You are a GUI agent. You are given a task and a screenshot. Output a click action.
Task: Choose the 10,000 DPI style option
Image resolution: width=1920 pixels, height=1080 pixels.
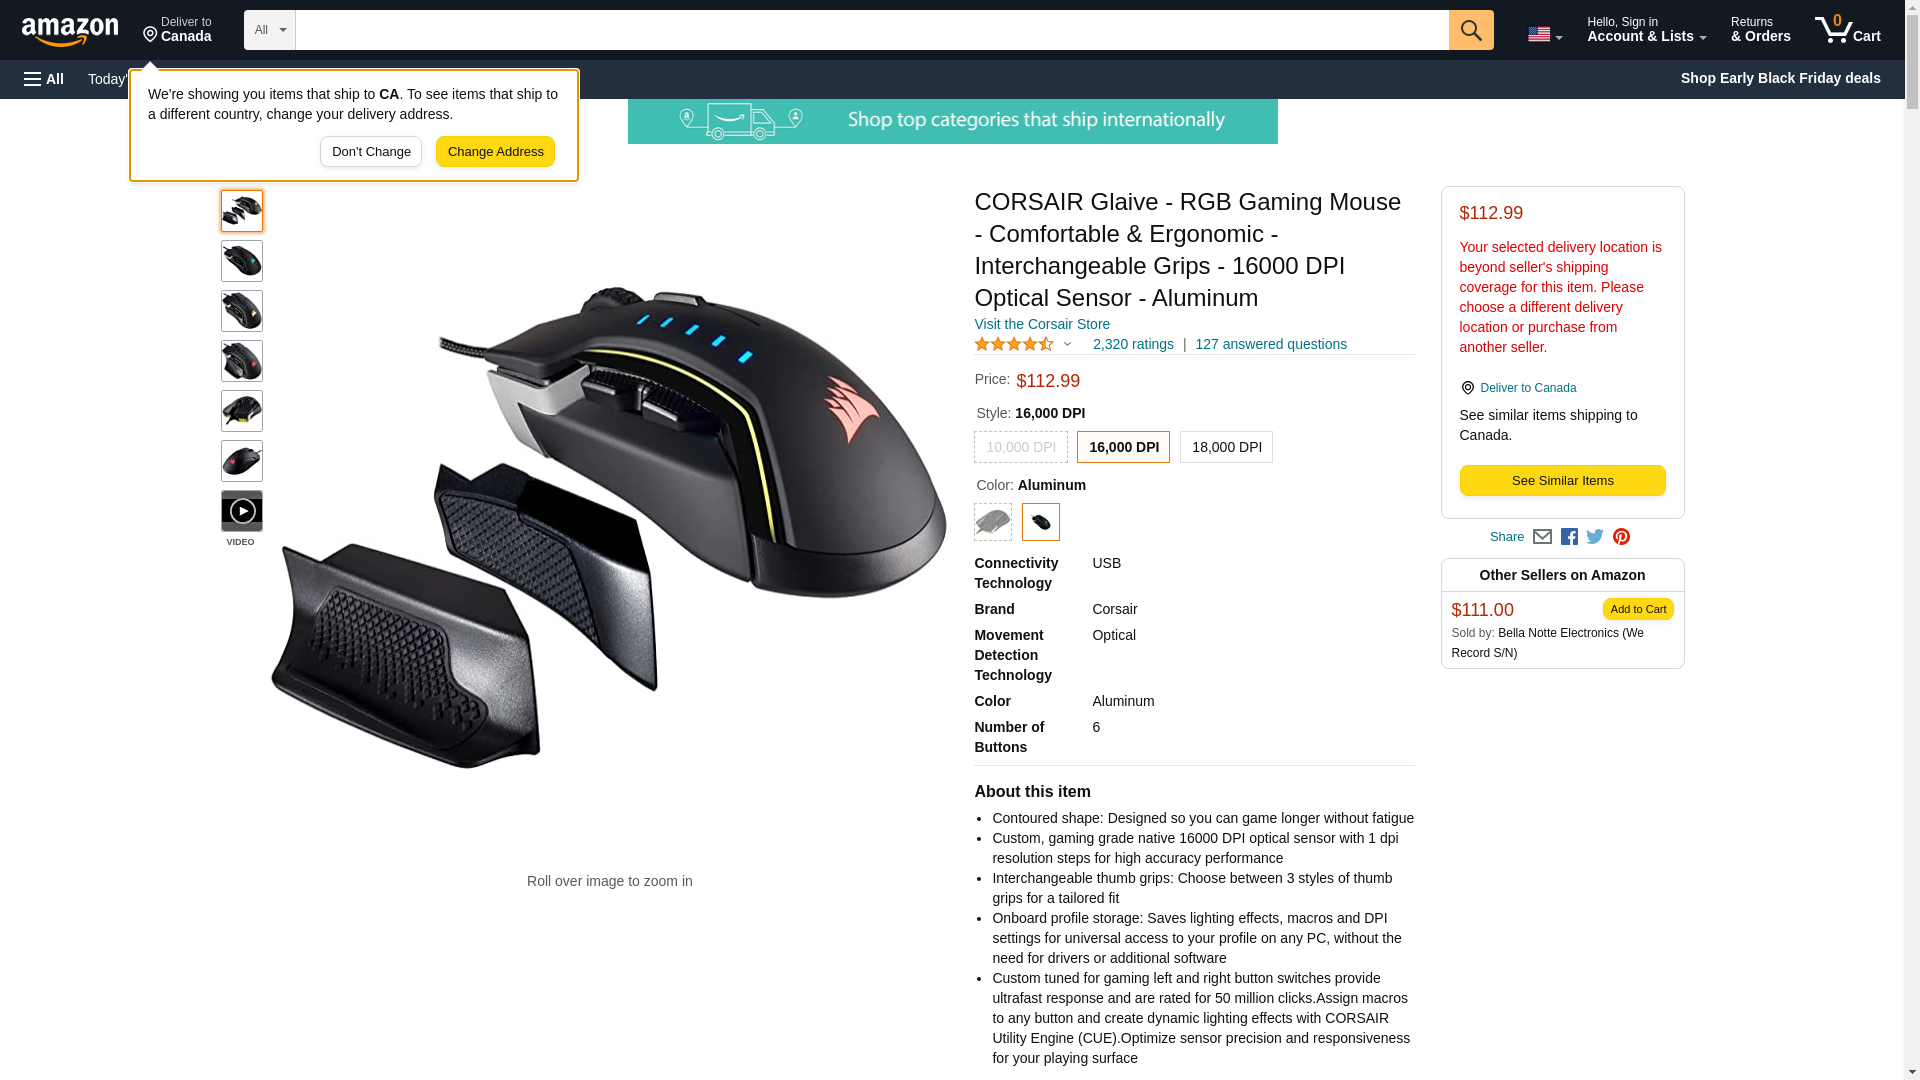pyautogui.click(x=1020, y=447)
